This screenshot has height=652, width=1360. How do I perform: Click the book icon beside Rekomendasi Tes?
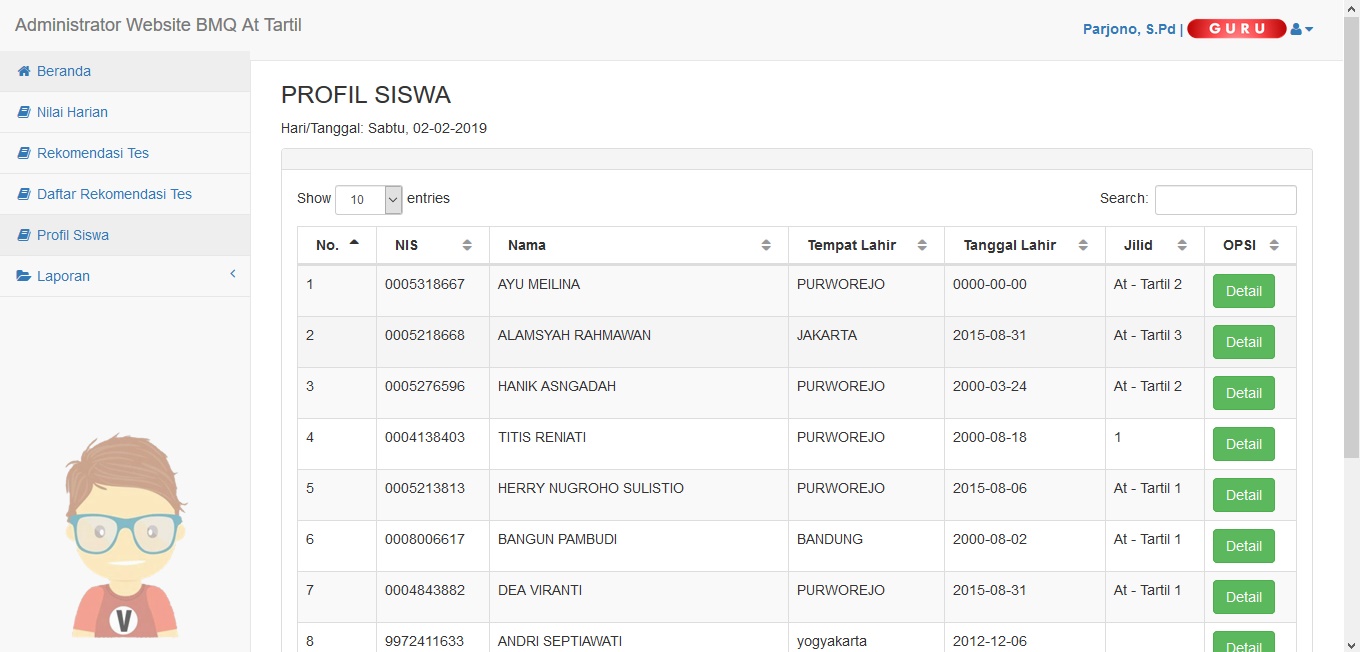click(x=24, y=153)
